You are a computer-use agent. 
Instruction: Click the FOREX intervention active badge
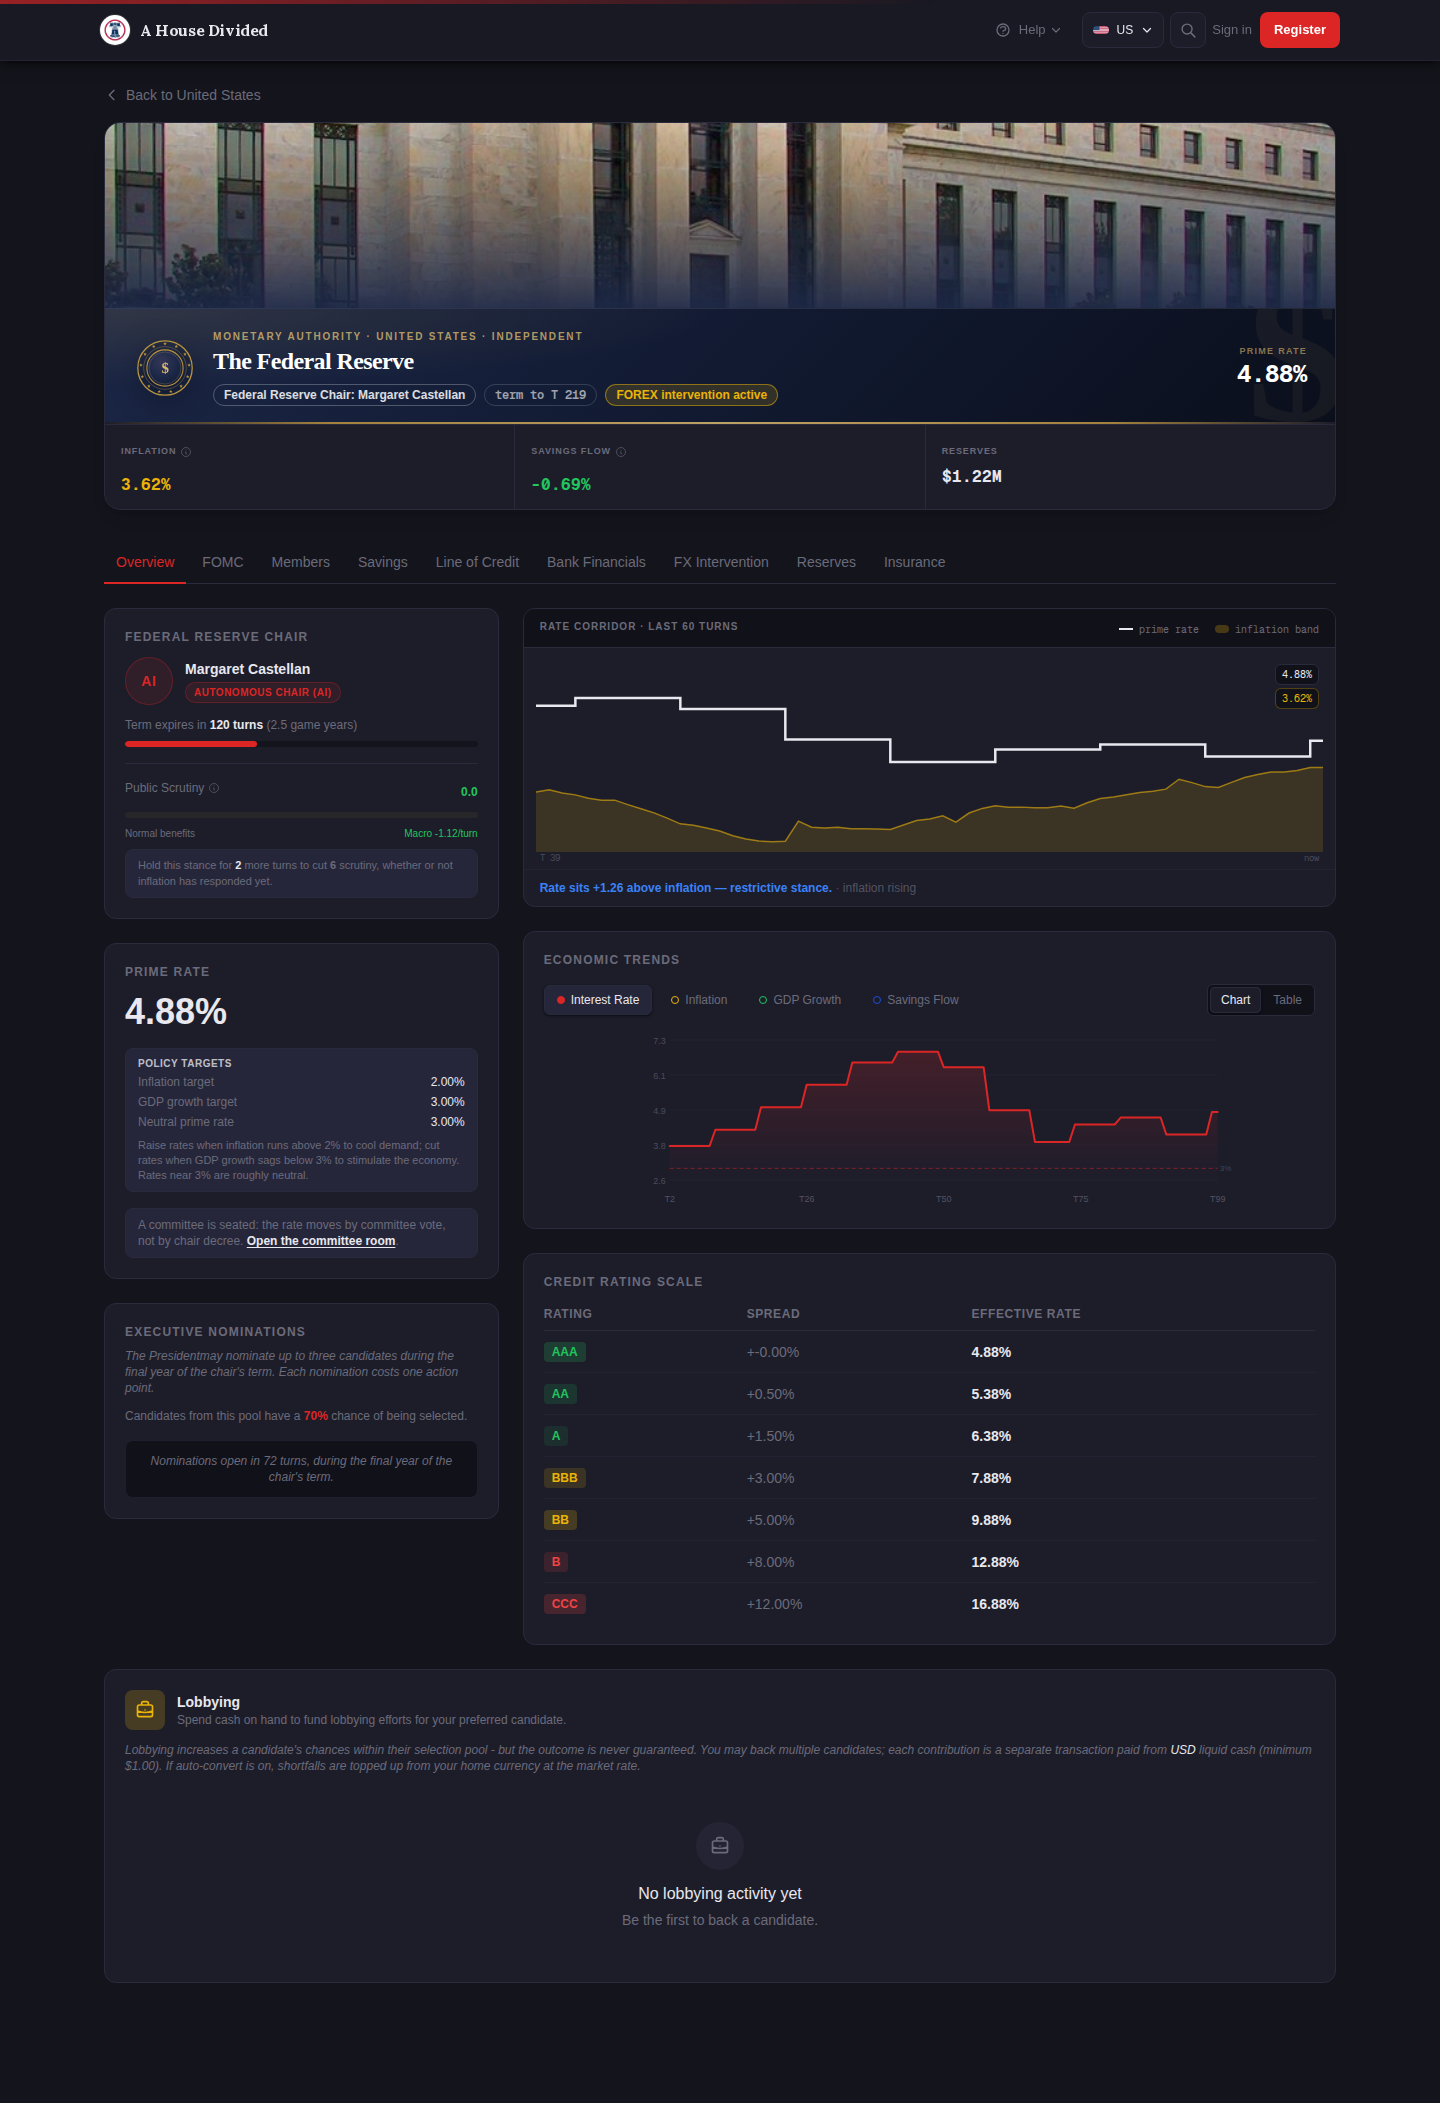(691, 395)
